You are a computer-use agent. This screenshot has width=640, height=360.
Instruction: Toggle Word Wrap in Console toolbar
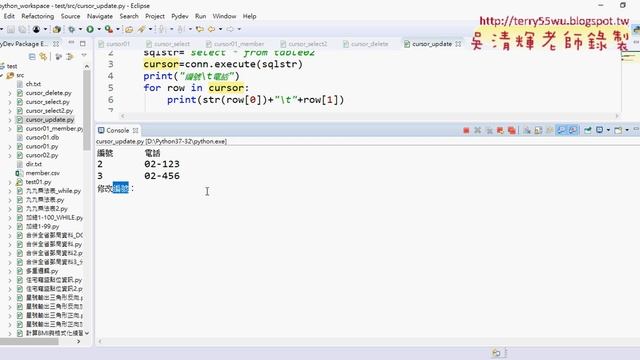[x=550, y=130]
